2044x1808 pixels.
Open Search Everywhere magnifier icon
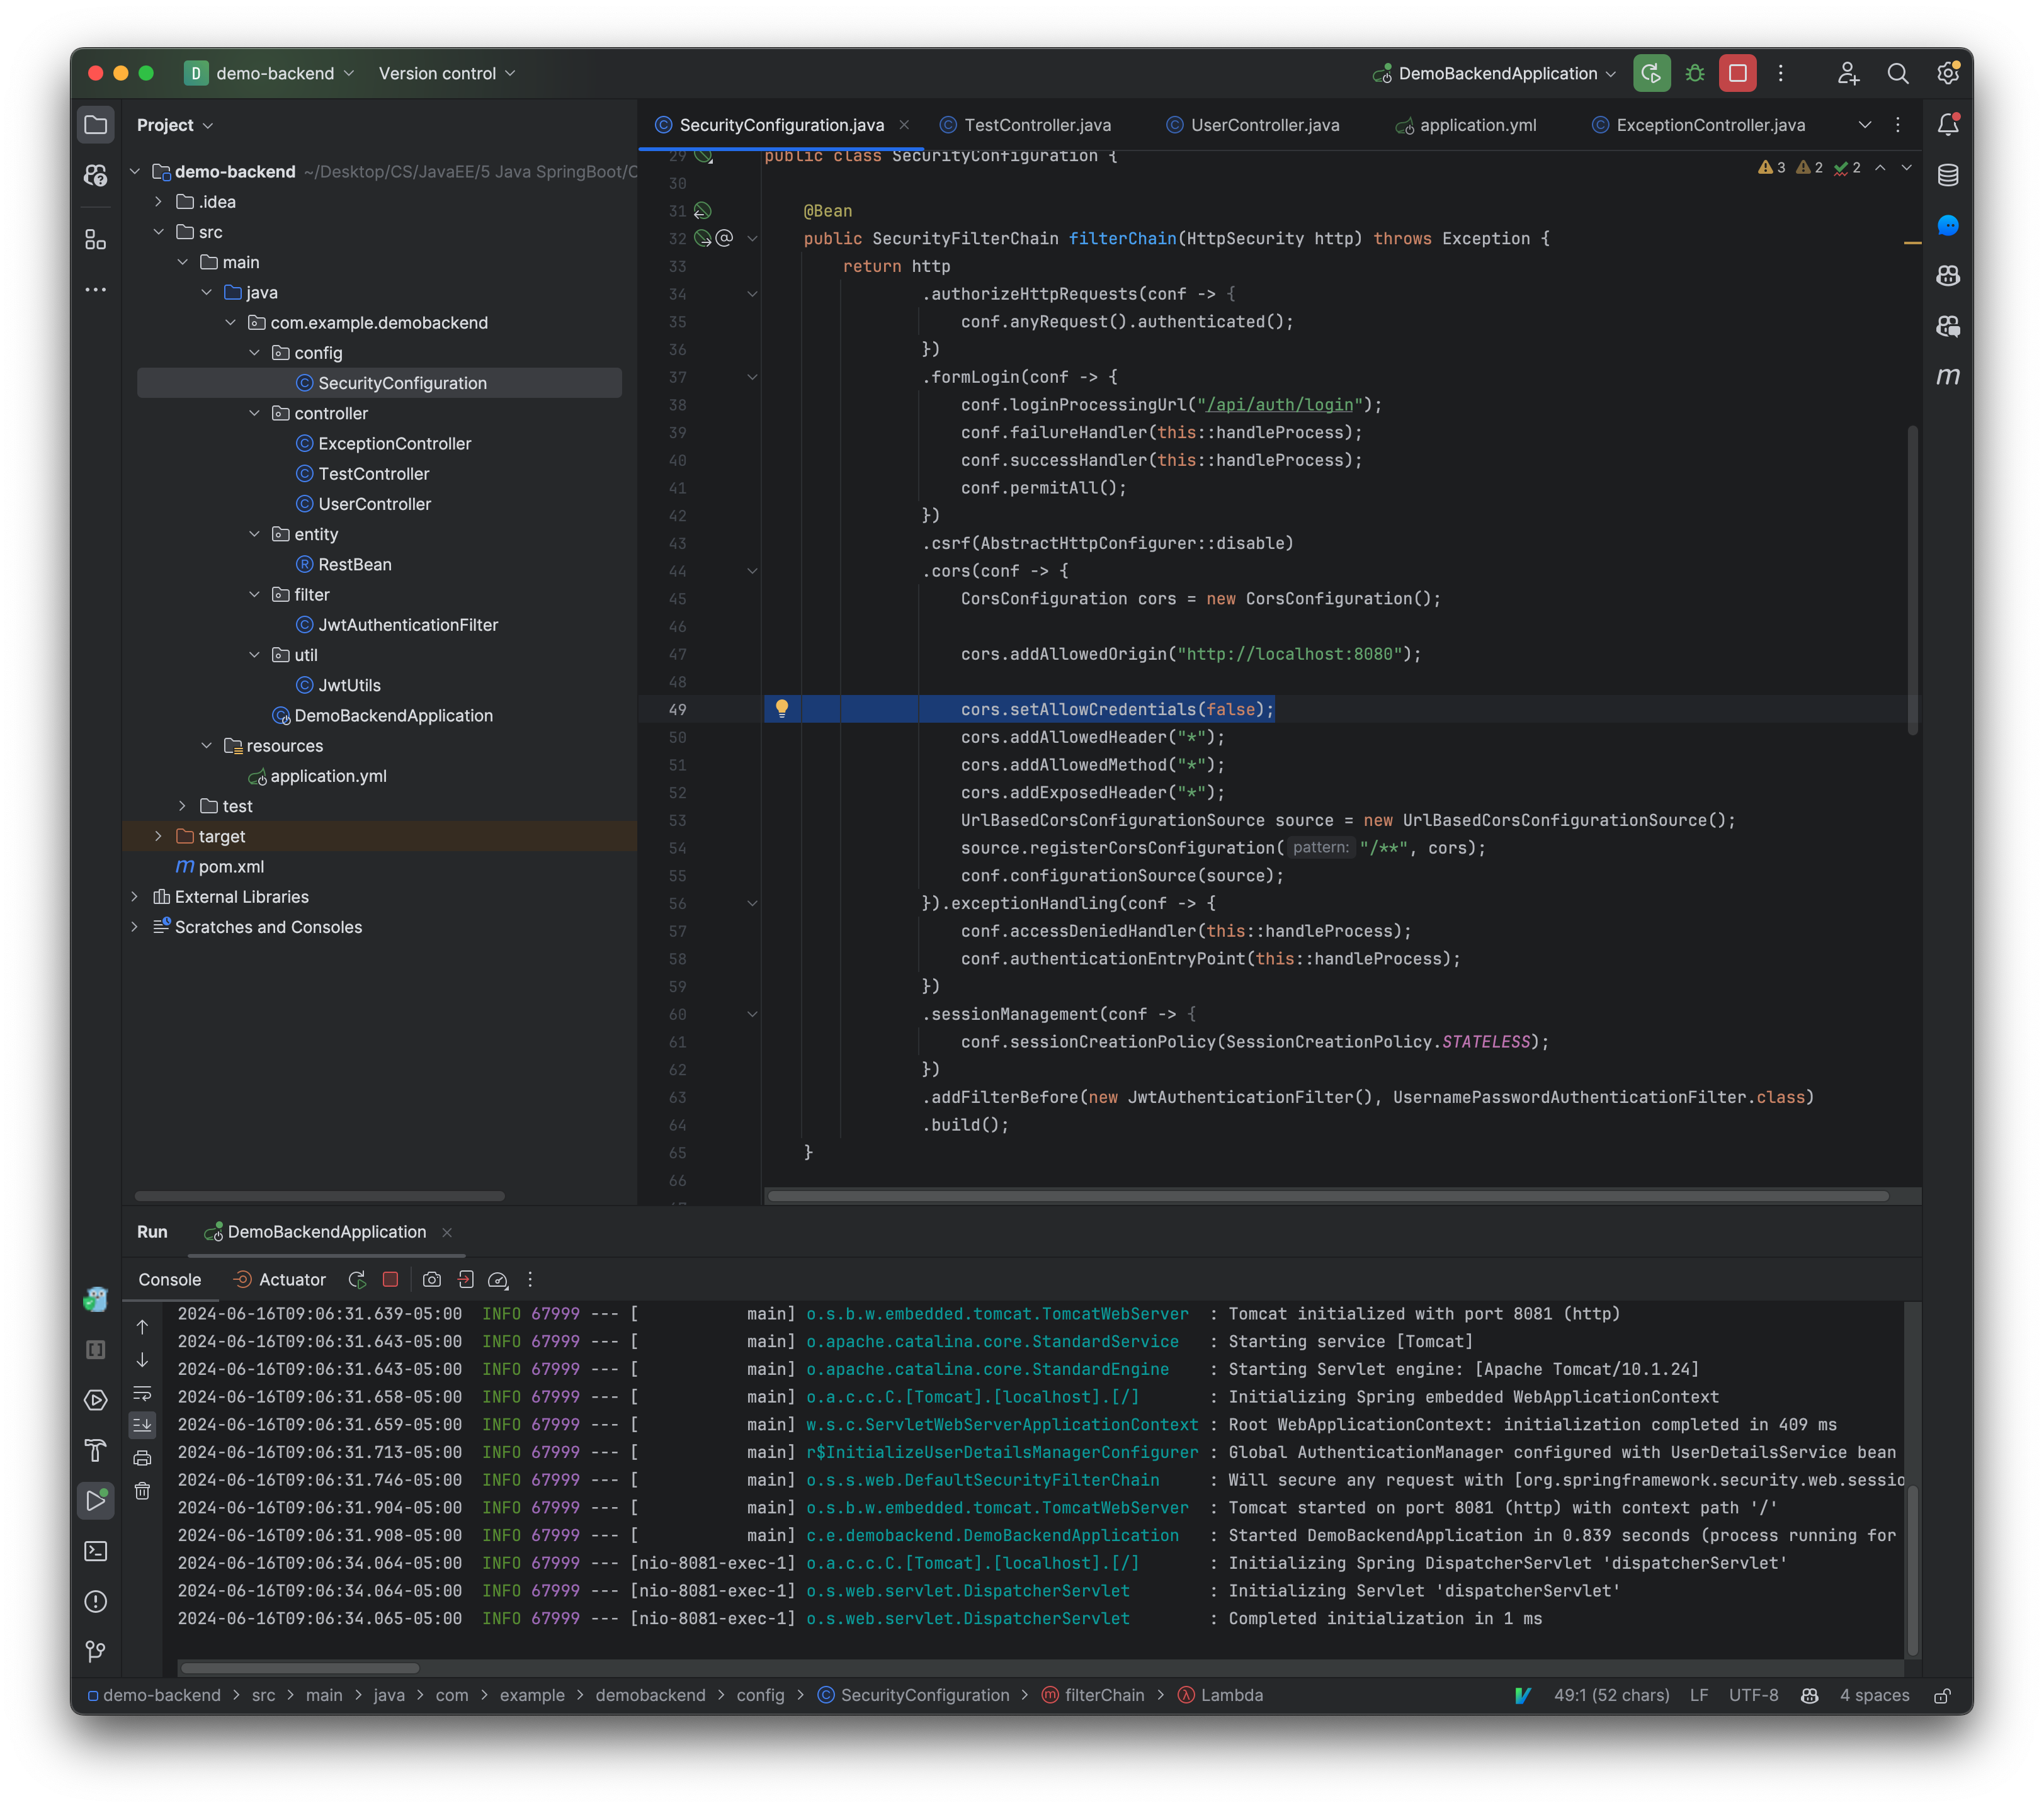pos(1899,73)
